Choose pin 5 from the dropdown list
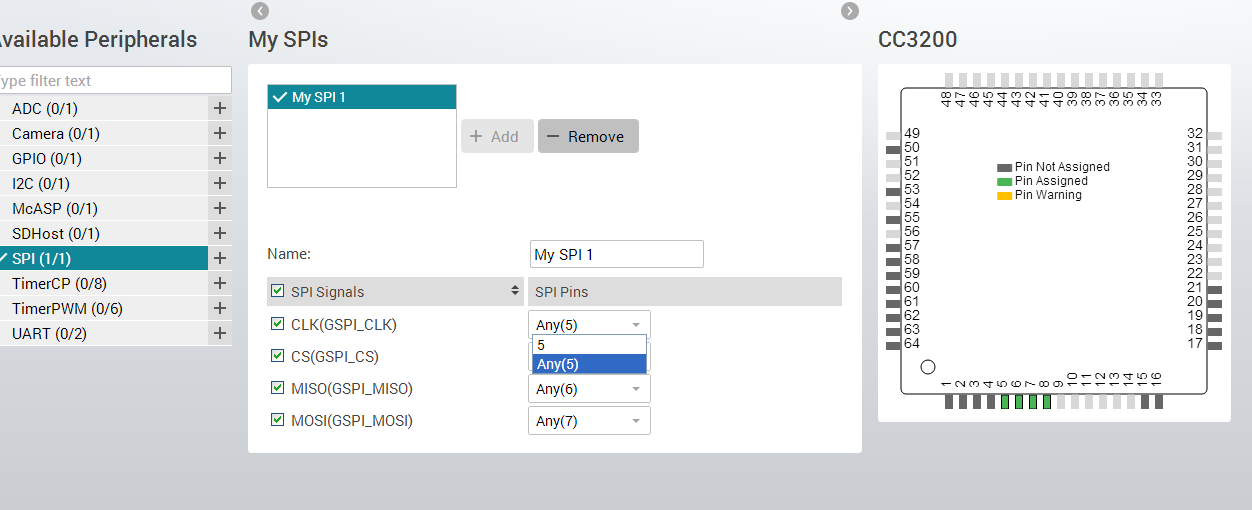1252x510 pixels. tap(589, 345)
